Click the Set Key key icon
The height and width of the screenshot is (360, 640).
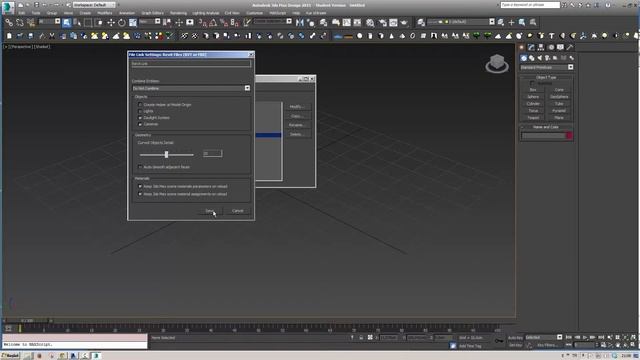point(499,340)
